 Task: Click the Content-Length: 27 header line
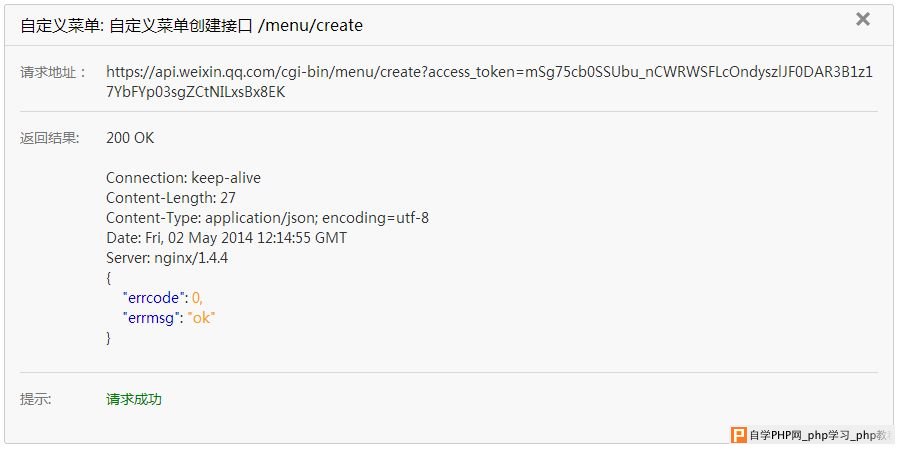171,198
